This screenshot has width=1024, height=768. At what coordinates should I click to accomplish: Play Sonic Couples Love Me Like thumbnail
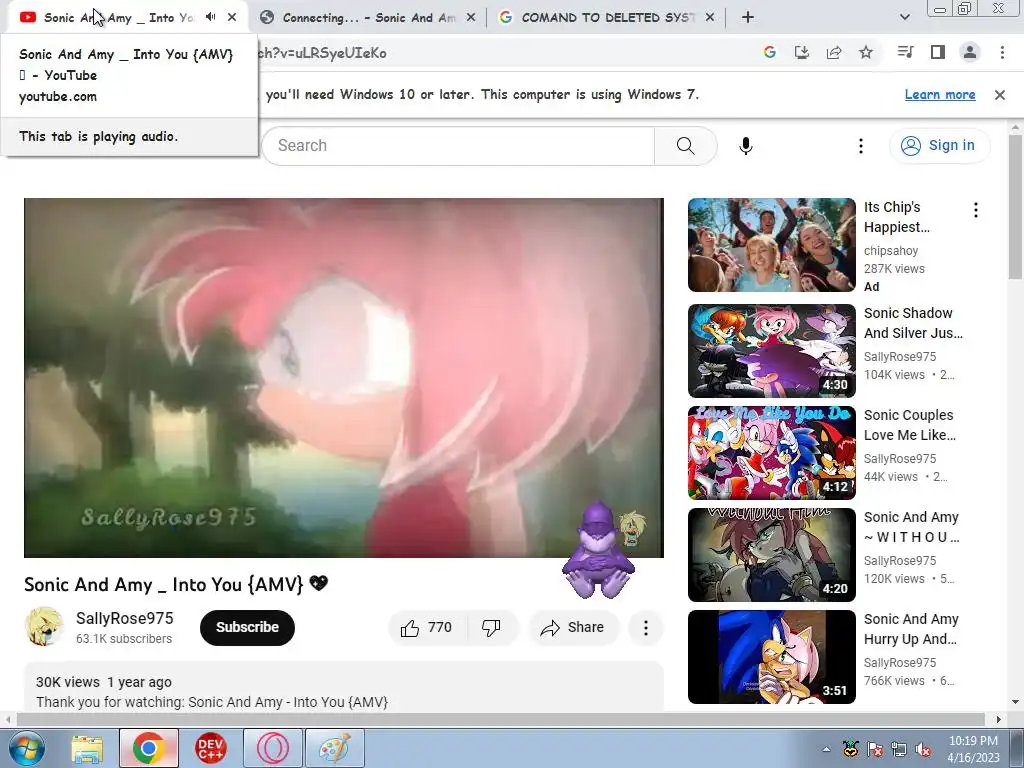(771, 453)
